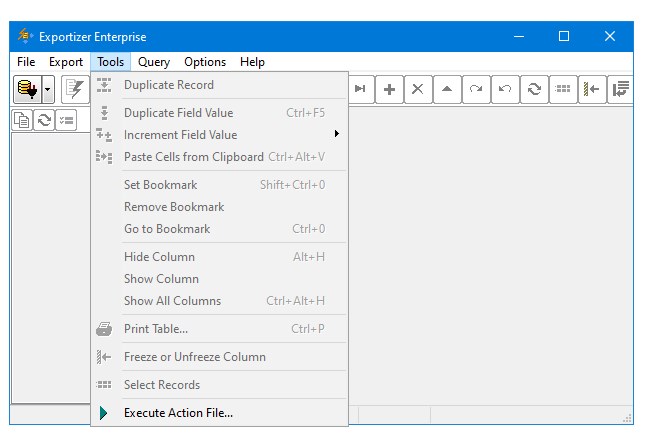The width and height of the screenshot is (650, 442).
Task: Select Print Table... menu entry
Action: coord(219,329)
